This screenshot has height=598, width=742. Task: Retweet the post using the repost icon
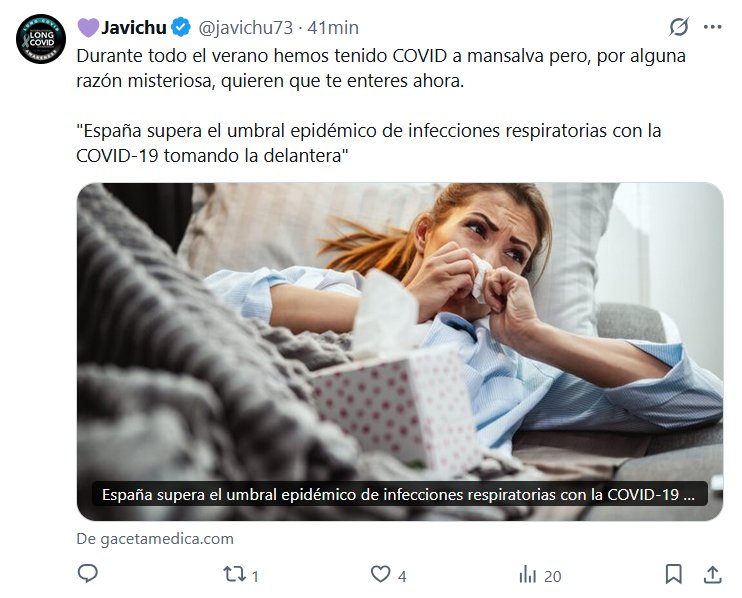234,574
